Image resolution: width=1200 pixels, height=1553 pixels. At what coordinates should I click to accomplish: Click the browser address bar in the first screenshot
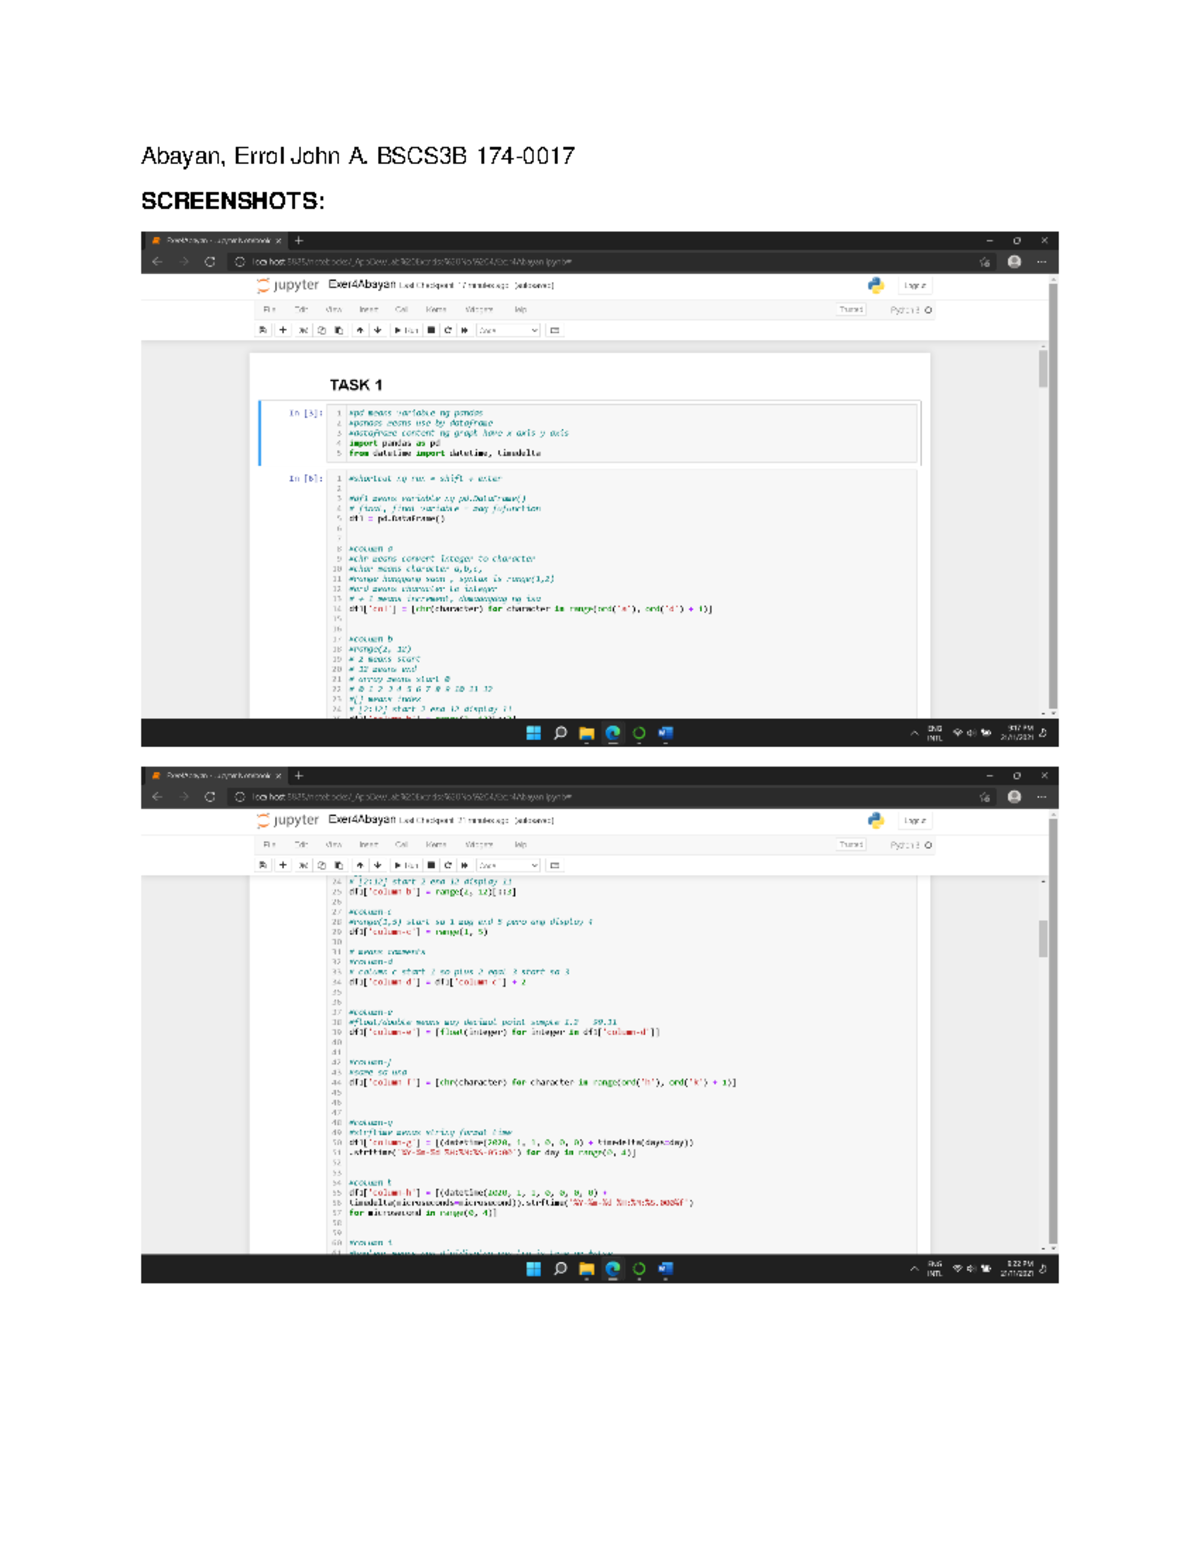point(600,262)
